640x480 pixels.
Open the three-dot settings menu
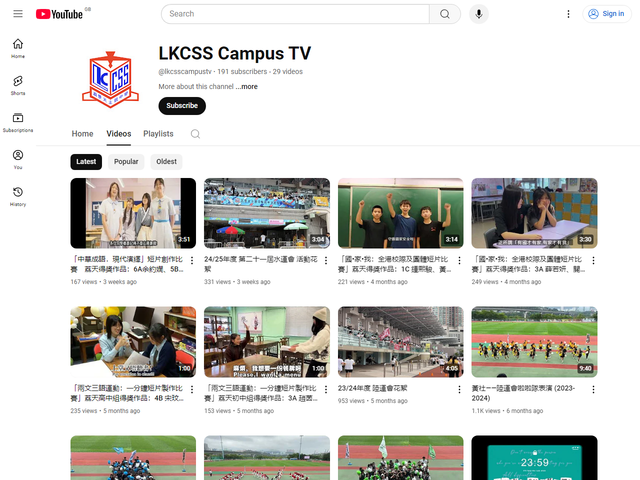[x=568, y=14]
